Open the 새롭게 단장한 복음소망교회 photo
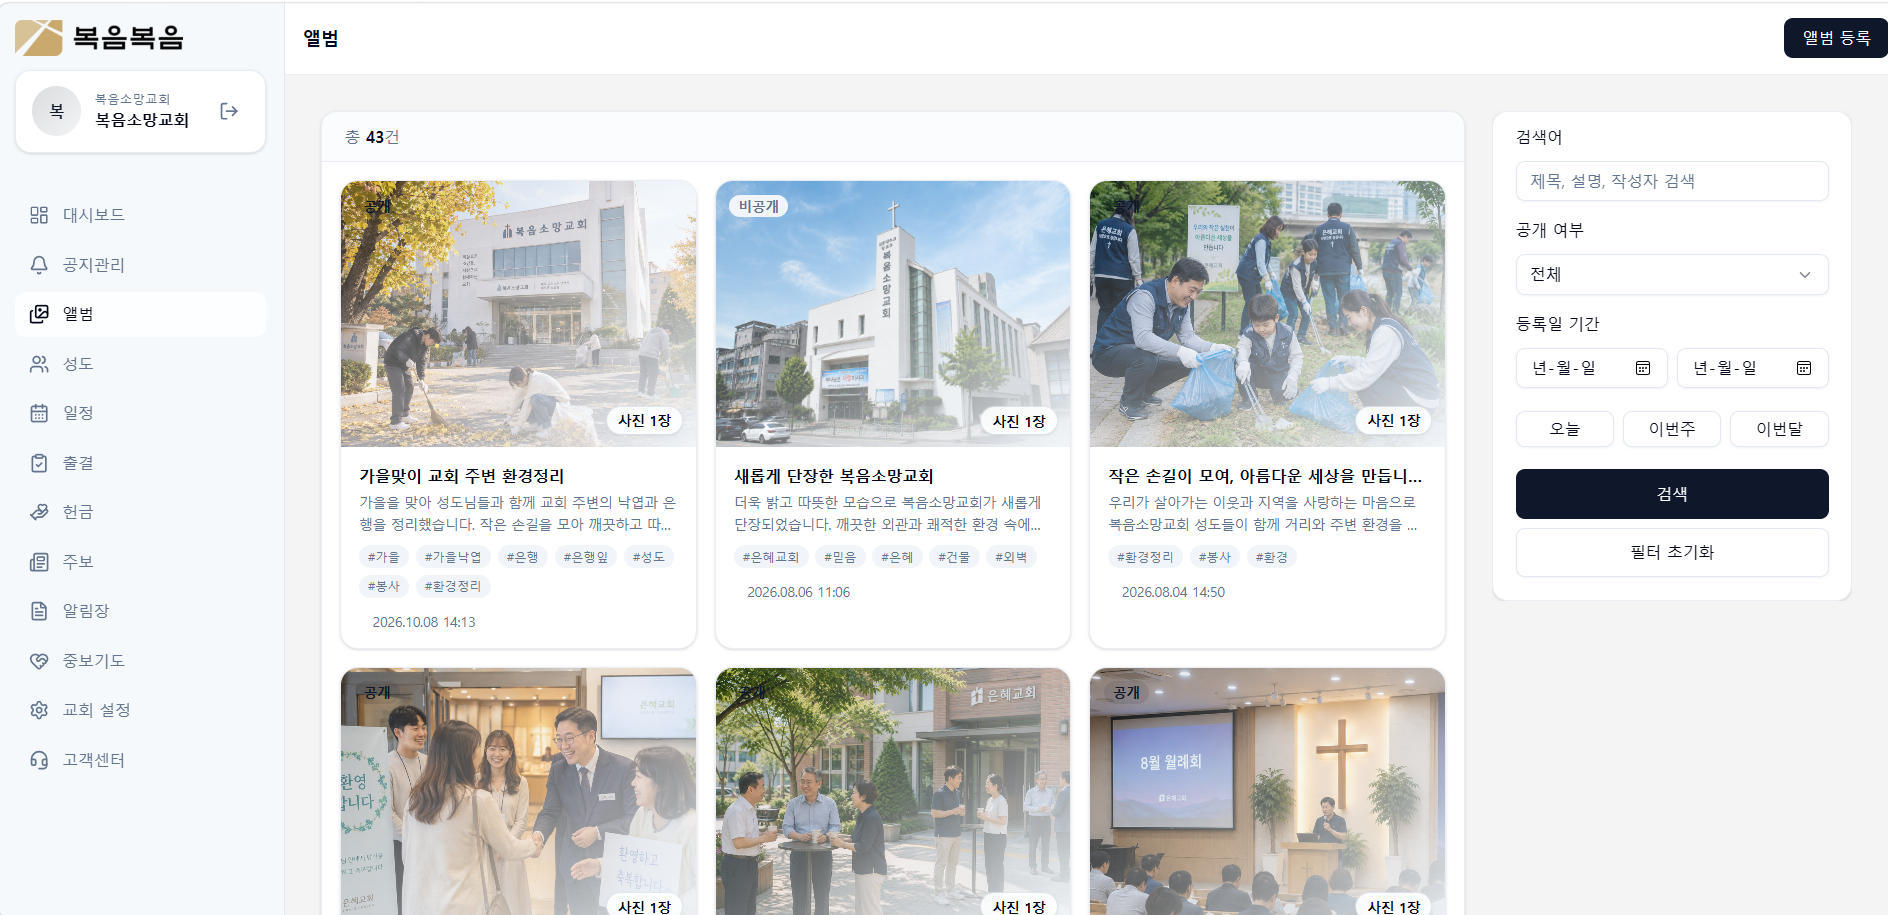Viewport: 1888px width, 915px height. pyautogui.click(x=893, y=314)
